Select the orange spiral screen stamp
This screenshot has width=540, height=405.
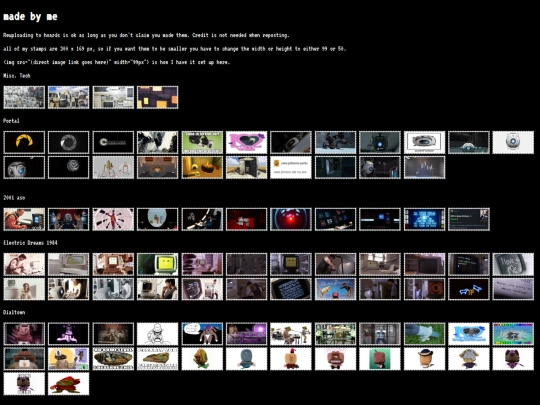point(424,289)
